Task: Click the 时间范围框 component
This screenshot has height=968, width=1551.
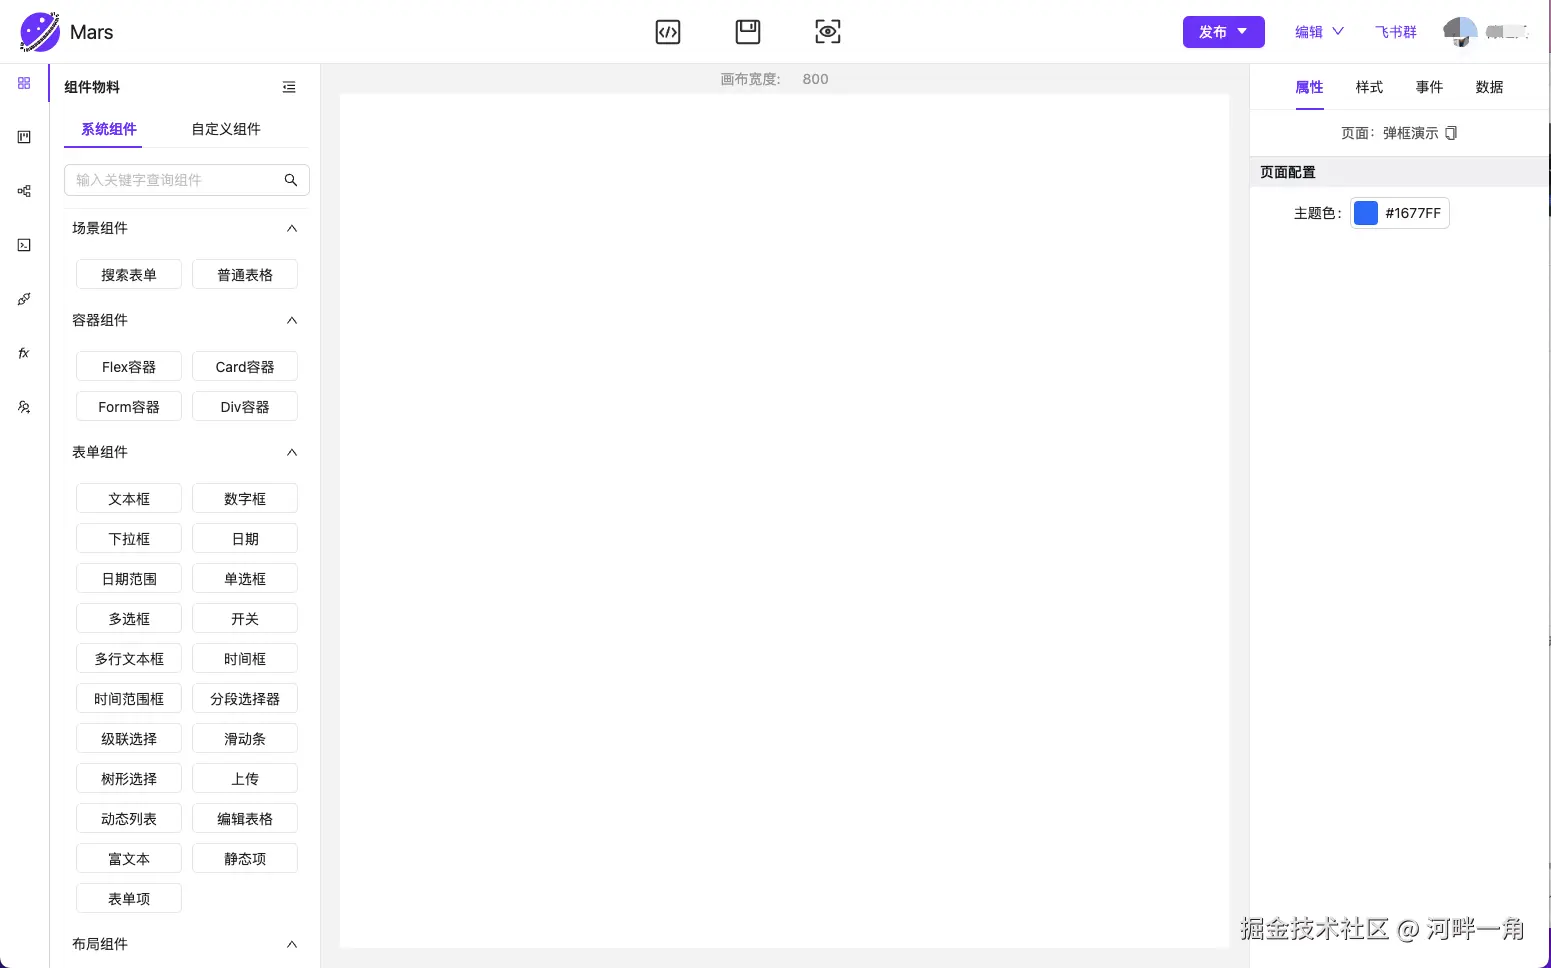Action: coord(129,698)
